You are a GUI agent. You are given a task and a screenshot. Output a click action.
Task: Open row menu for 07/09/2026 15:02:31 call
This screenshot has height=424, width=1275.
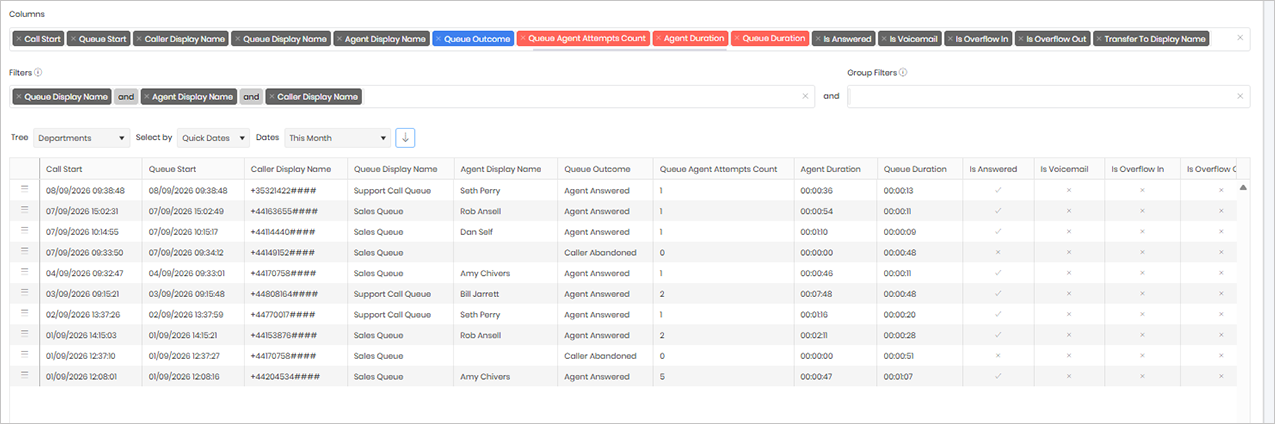point(24,211)
